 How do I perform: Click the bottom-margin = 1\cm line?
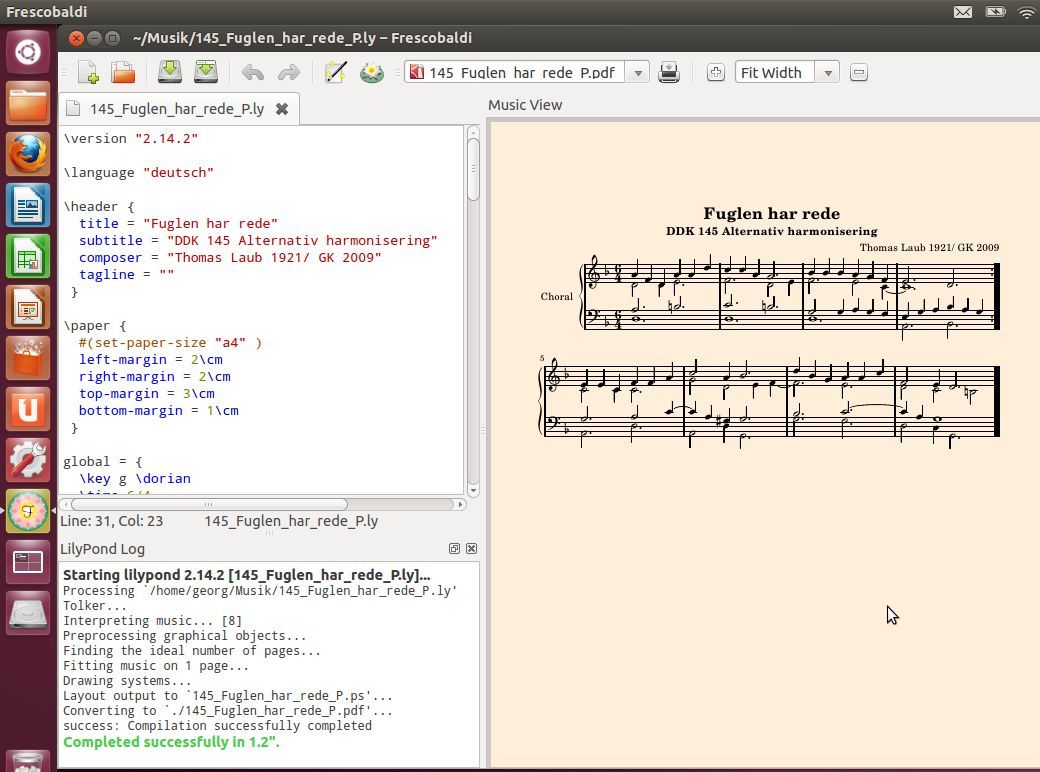click(x=159, y=411)
